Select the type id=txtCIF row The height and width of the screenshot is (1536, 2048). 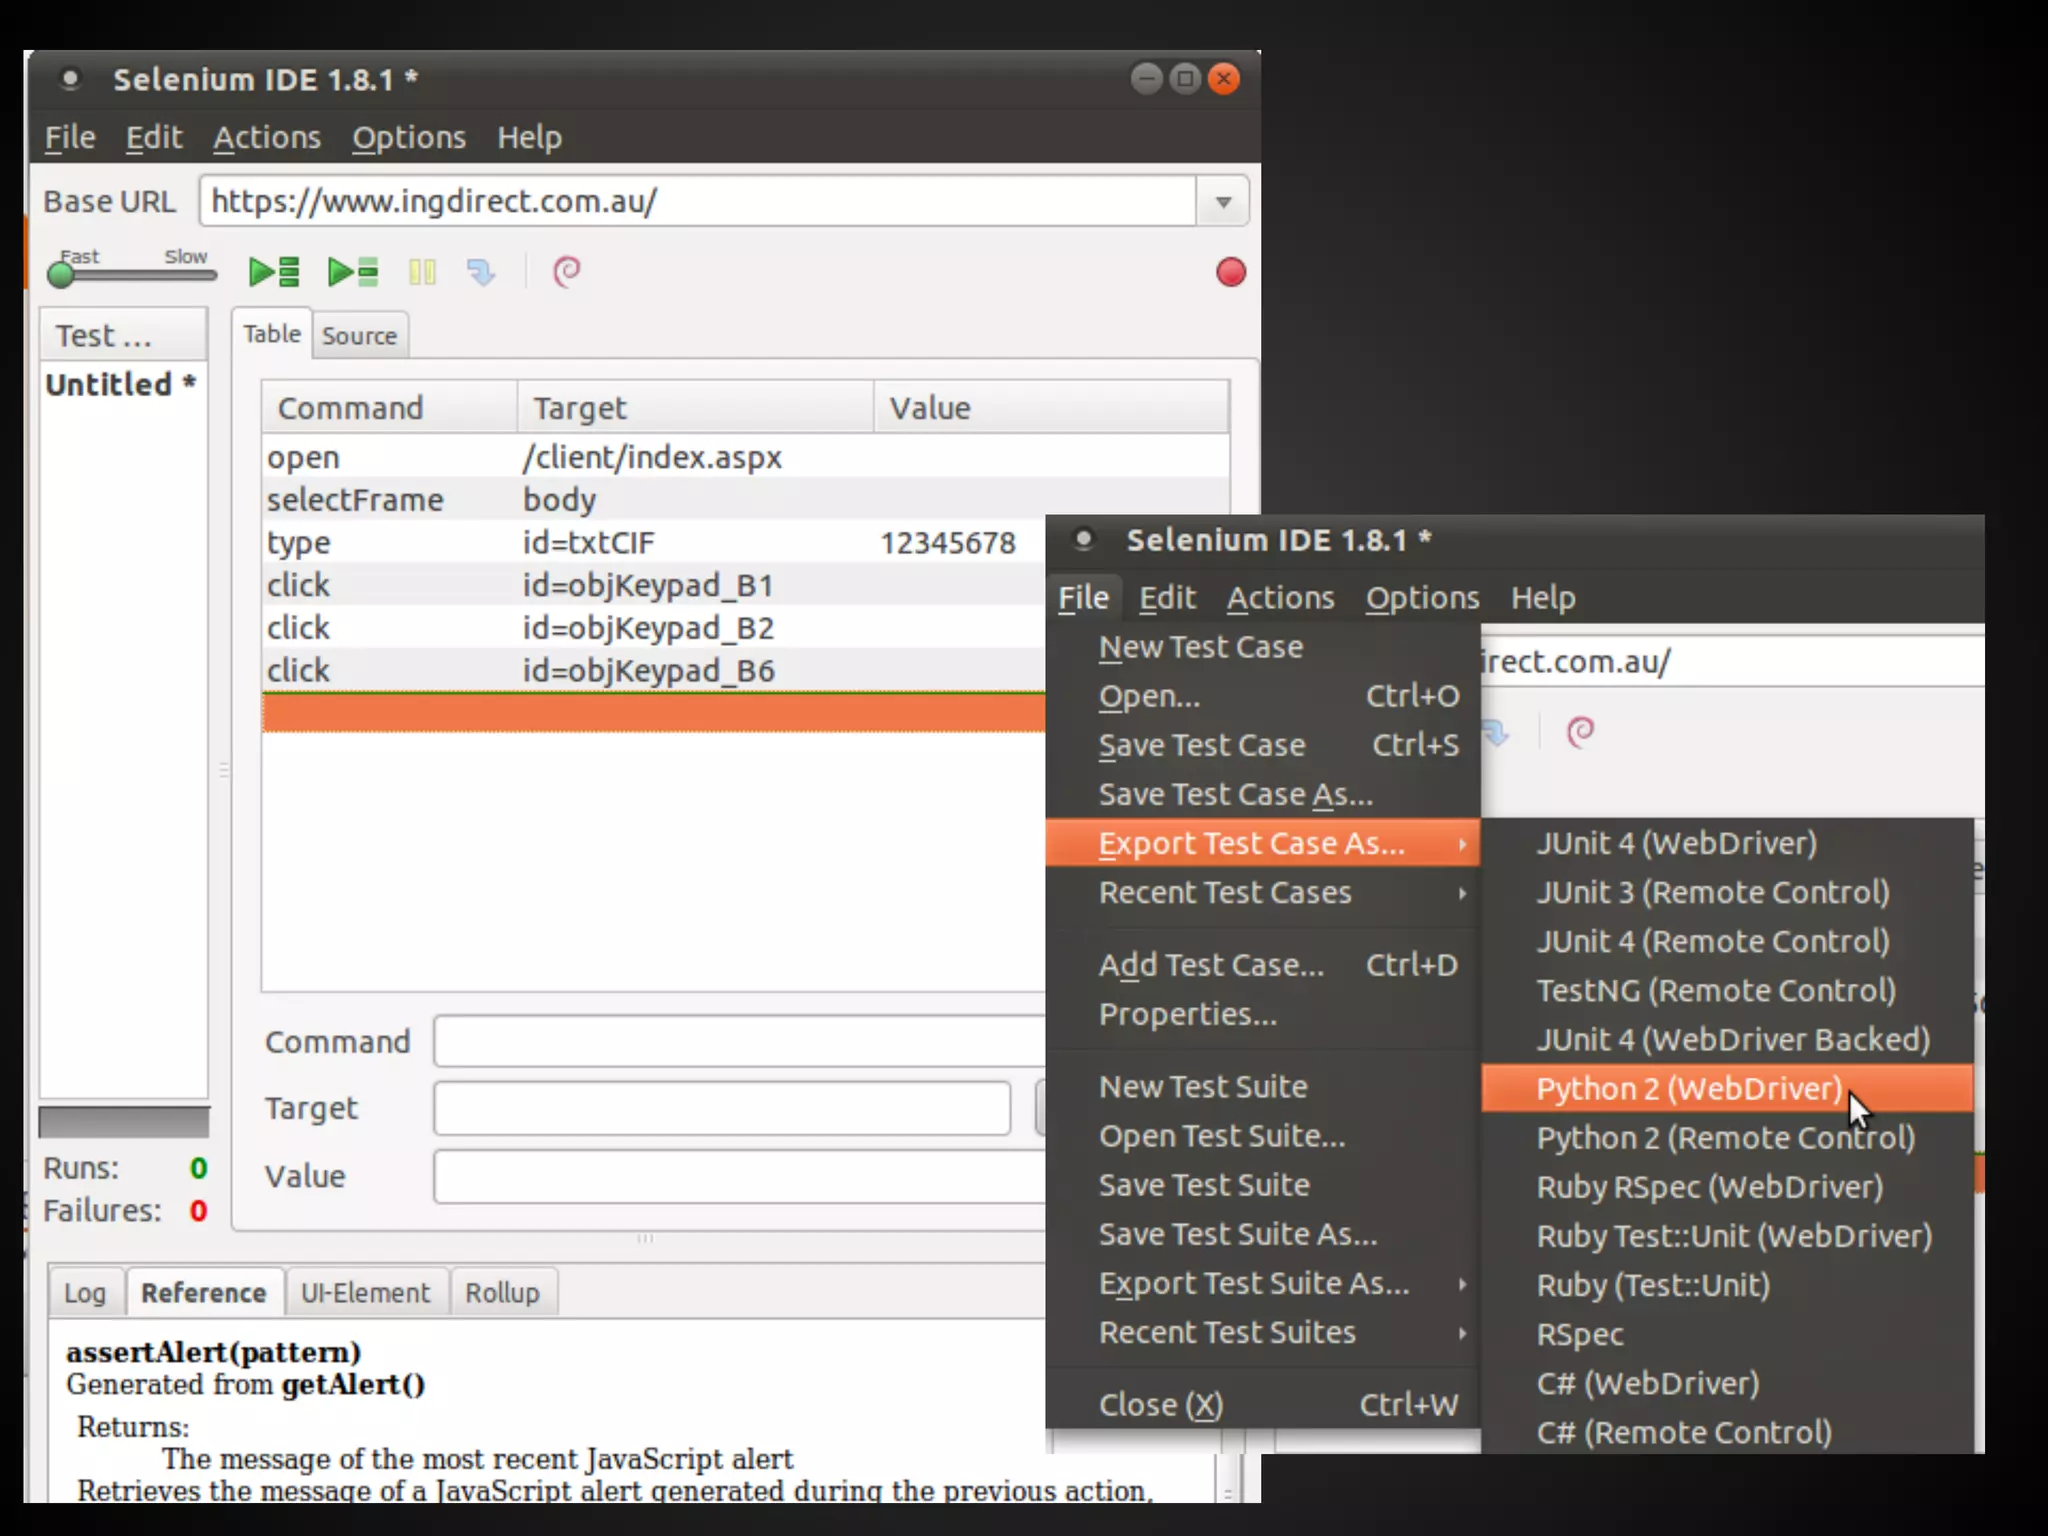pos(654,542)
